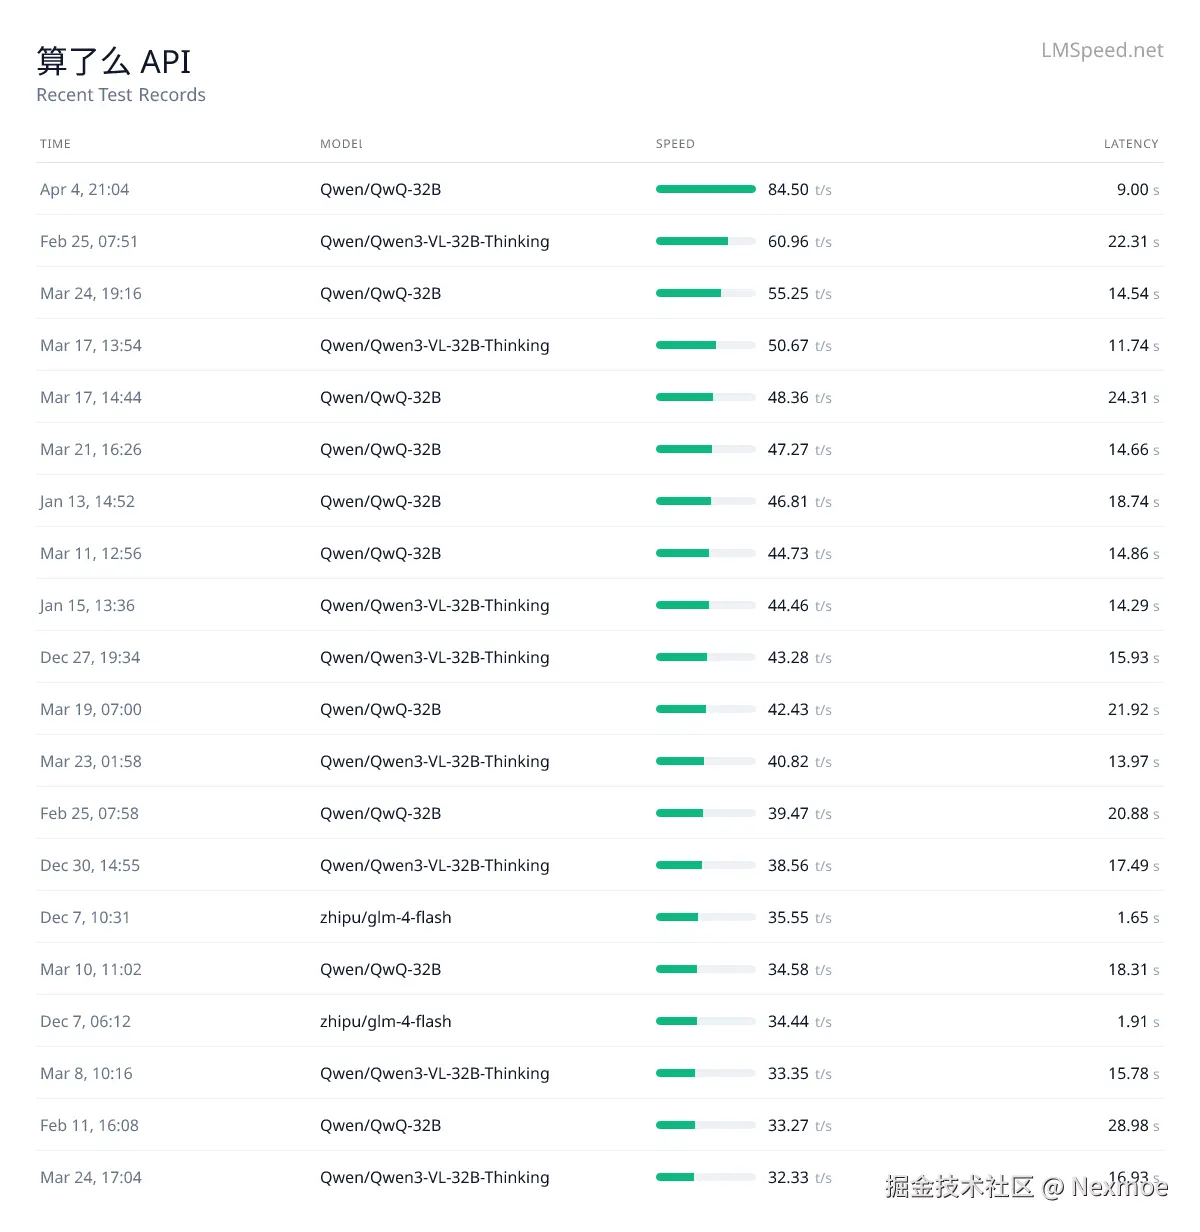Sort by the MODEL column header
Image resolution: width=1200 pixels, height=1232 pixels.
[x=341, y=143]
